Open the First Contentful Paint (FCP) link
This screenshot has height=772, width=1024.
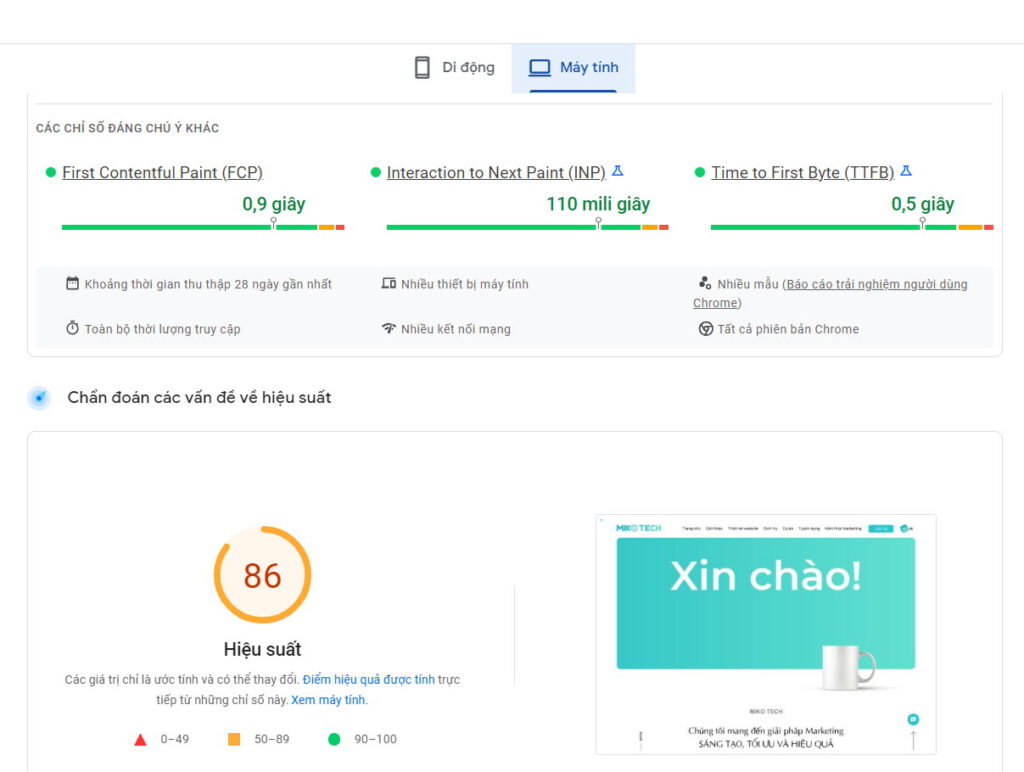click(161, 172)
